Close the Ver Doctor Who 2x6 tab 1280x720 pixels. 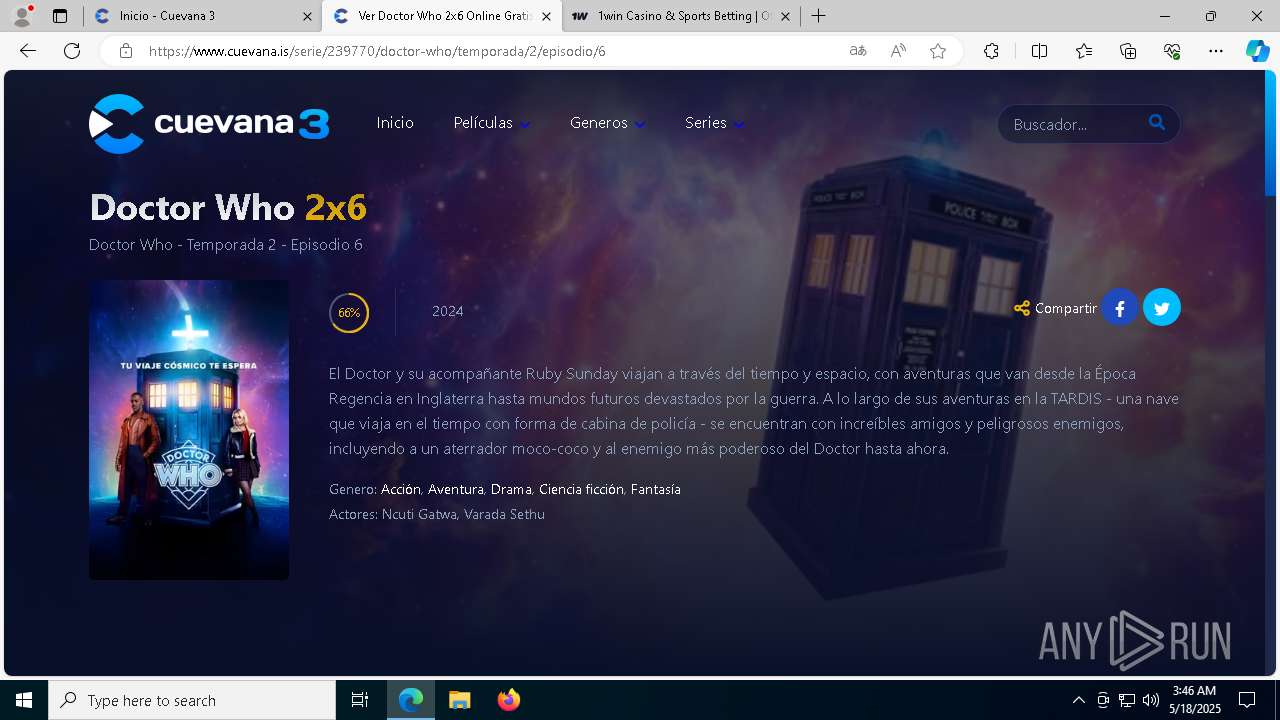(546, 16)
